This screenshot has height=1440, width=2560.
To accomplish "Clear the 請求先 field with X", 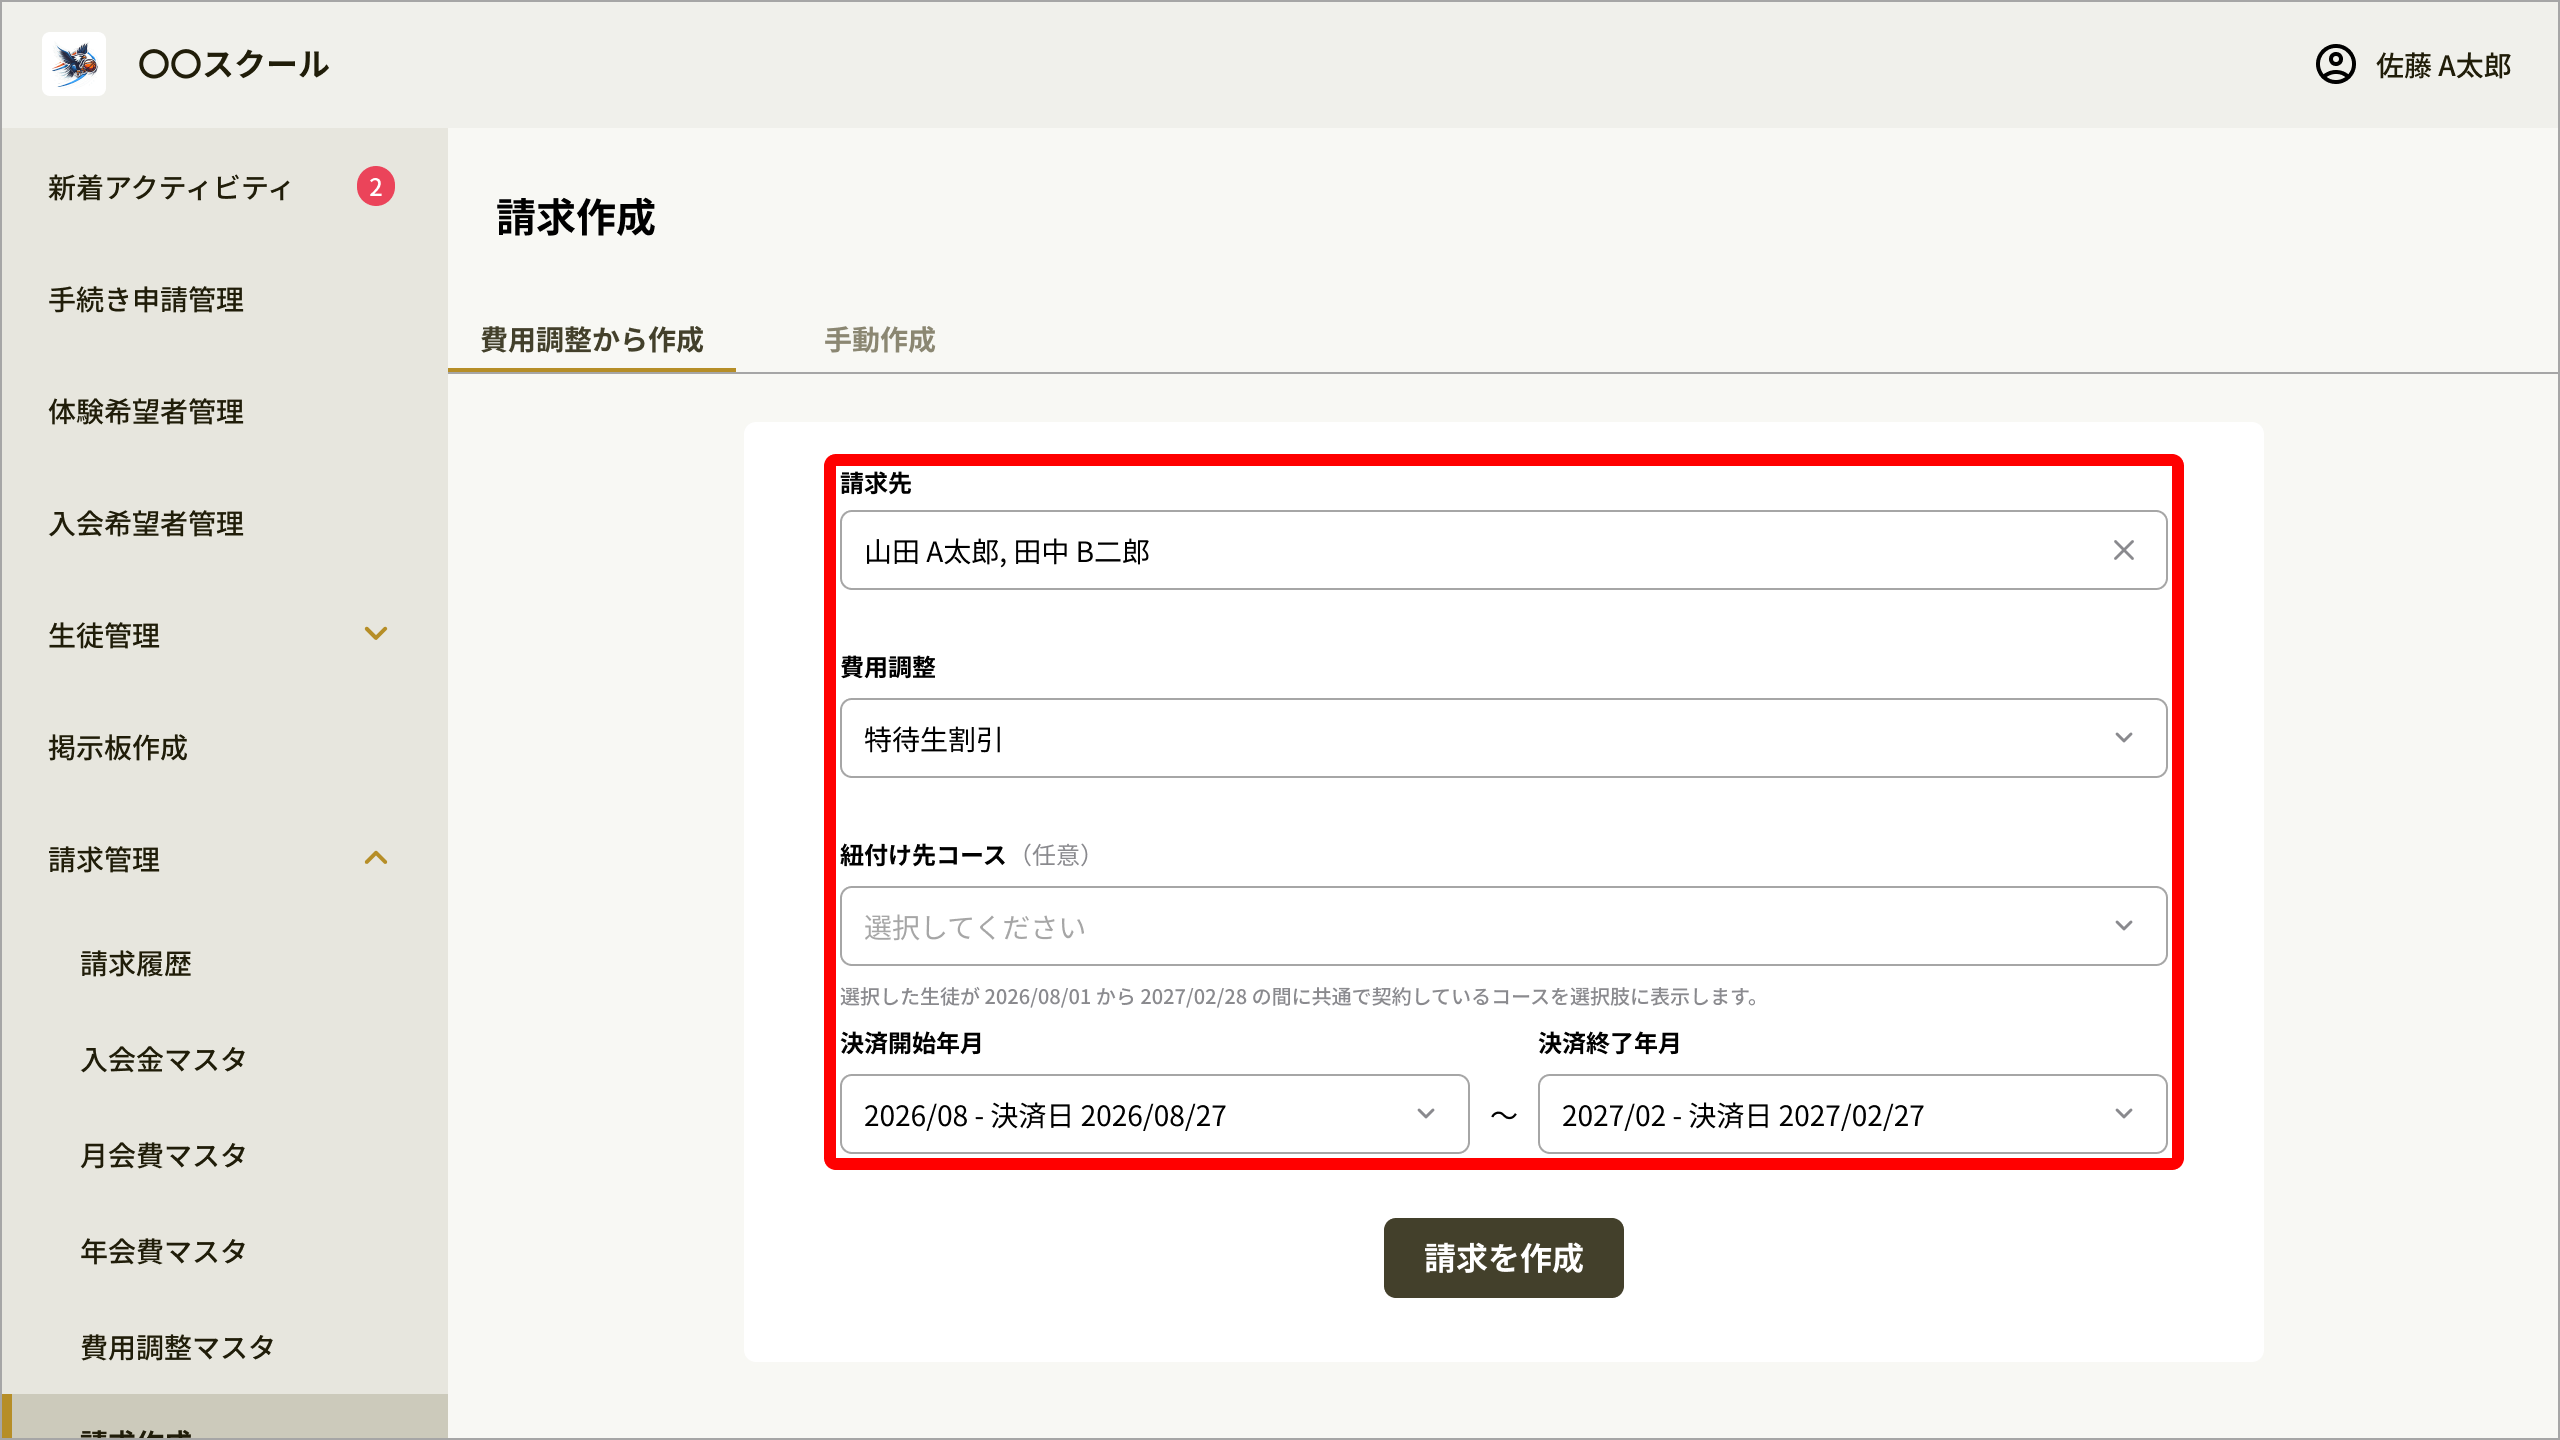I will pos(2124,550).
